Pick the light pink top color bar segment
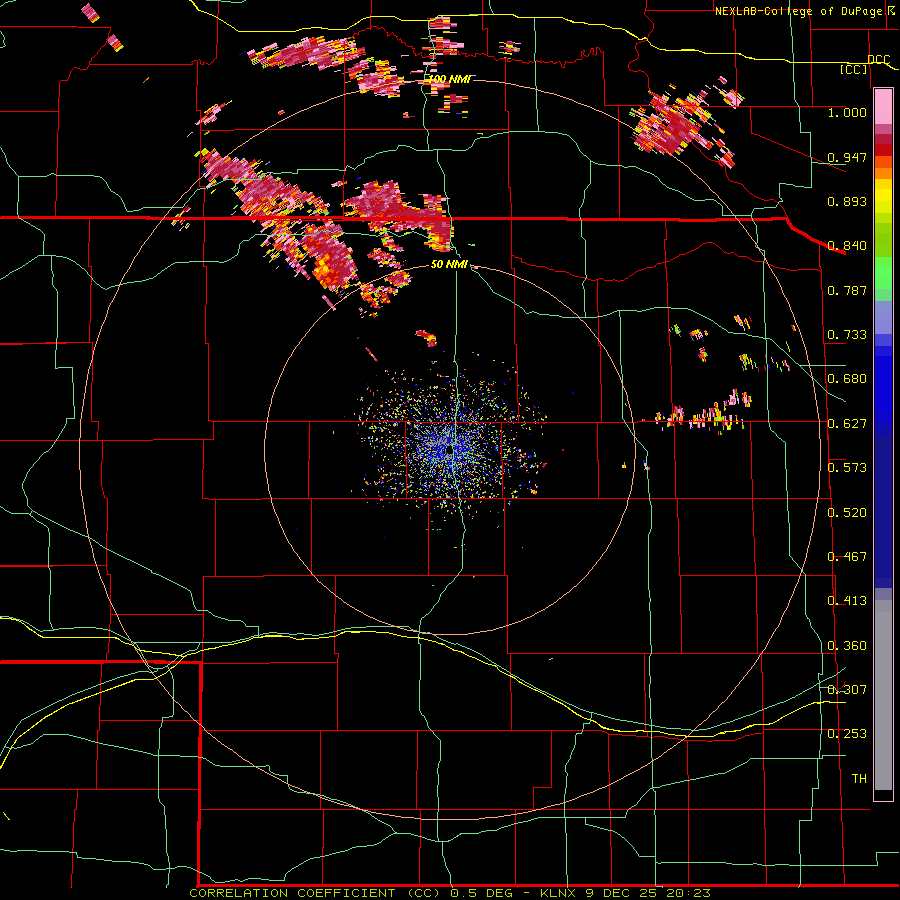 pyautogui.click(x=883, y=107)
